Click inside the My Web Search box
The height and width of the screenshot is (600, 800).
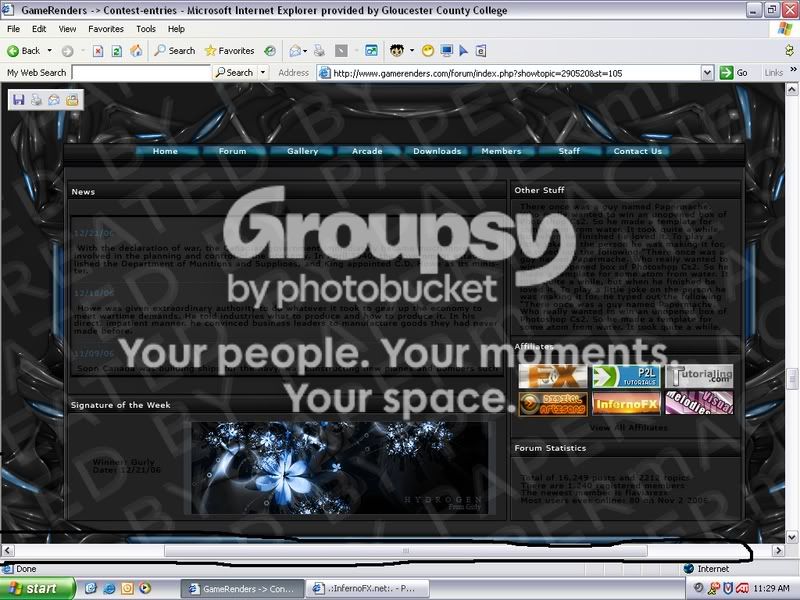(141, 72)
